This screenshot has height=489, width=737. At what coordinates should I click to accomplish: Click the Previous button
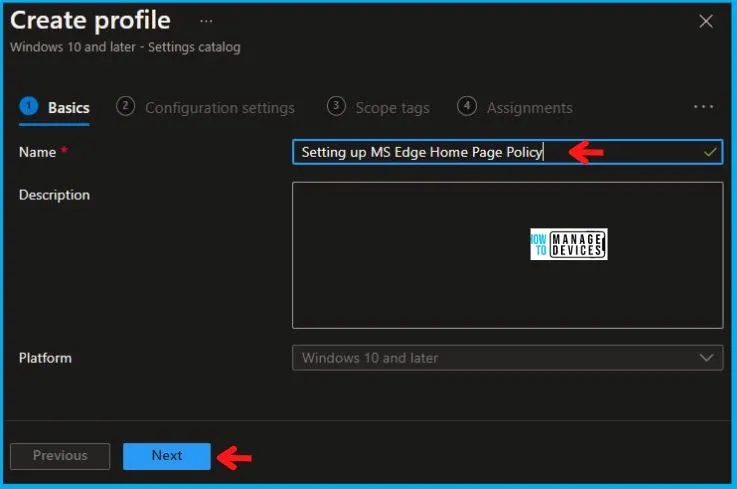click(x=60, y=456)
